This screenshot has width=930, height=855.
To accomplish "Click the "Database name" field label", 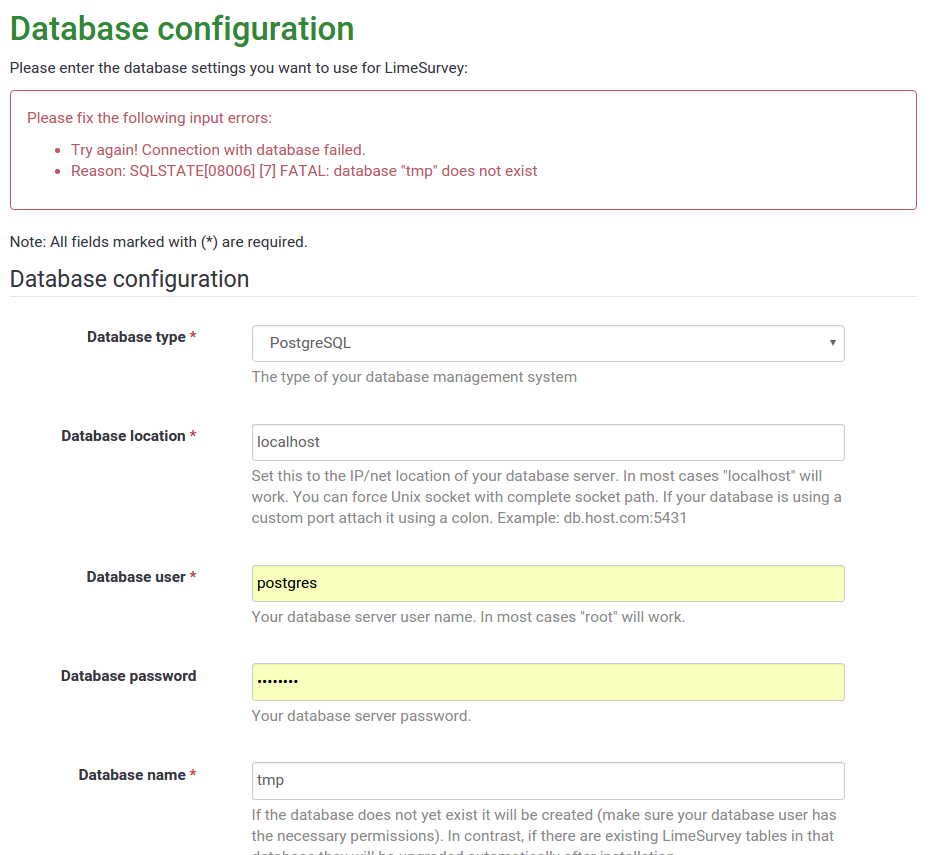I will (x=132, y=775).
